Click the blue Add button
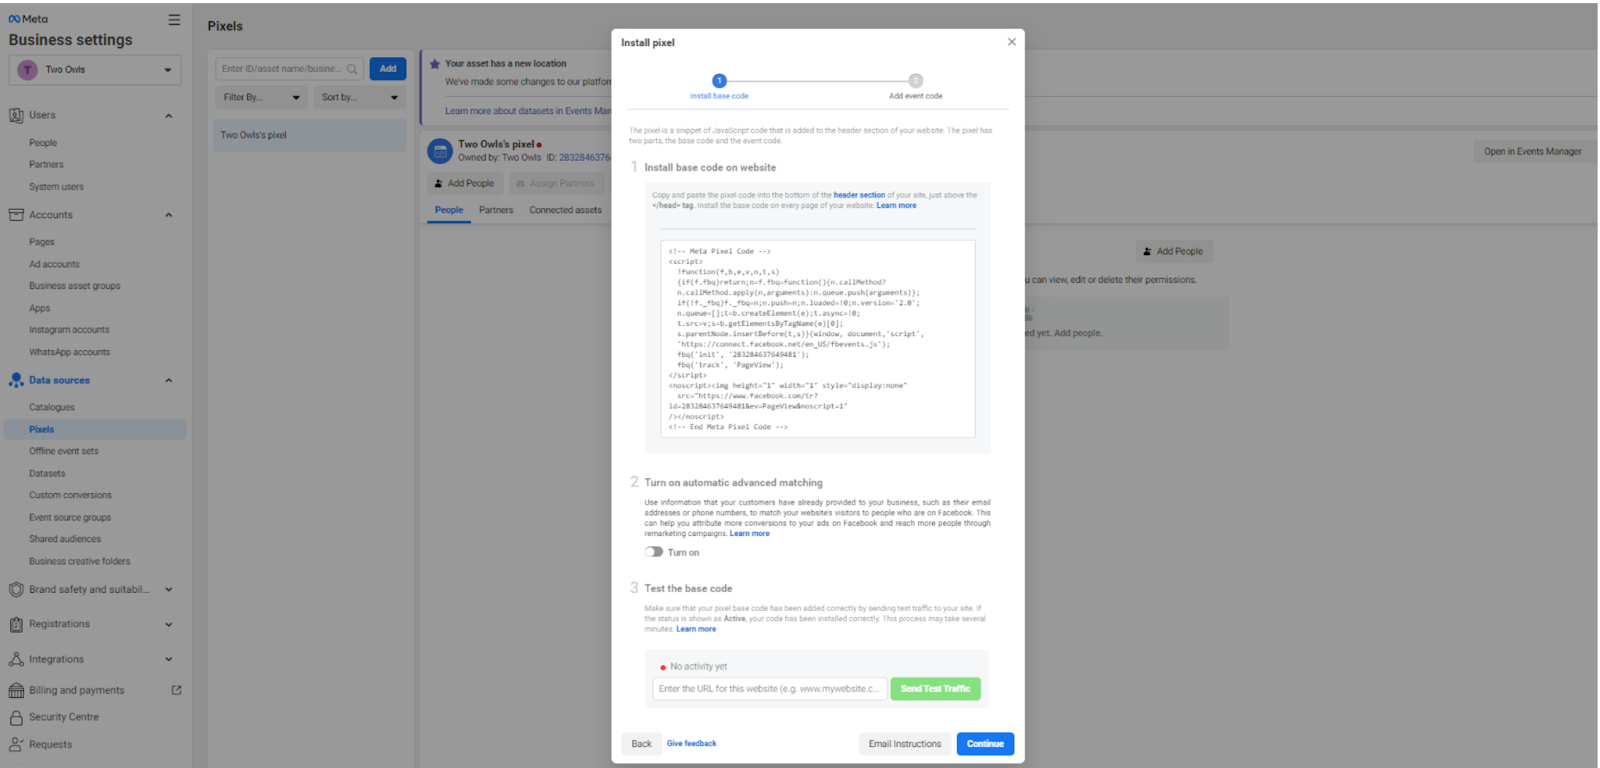The image size is (1600, 768). (388, 69)
